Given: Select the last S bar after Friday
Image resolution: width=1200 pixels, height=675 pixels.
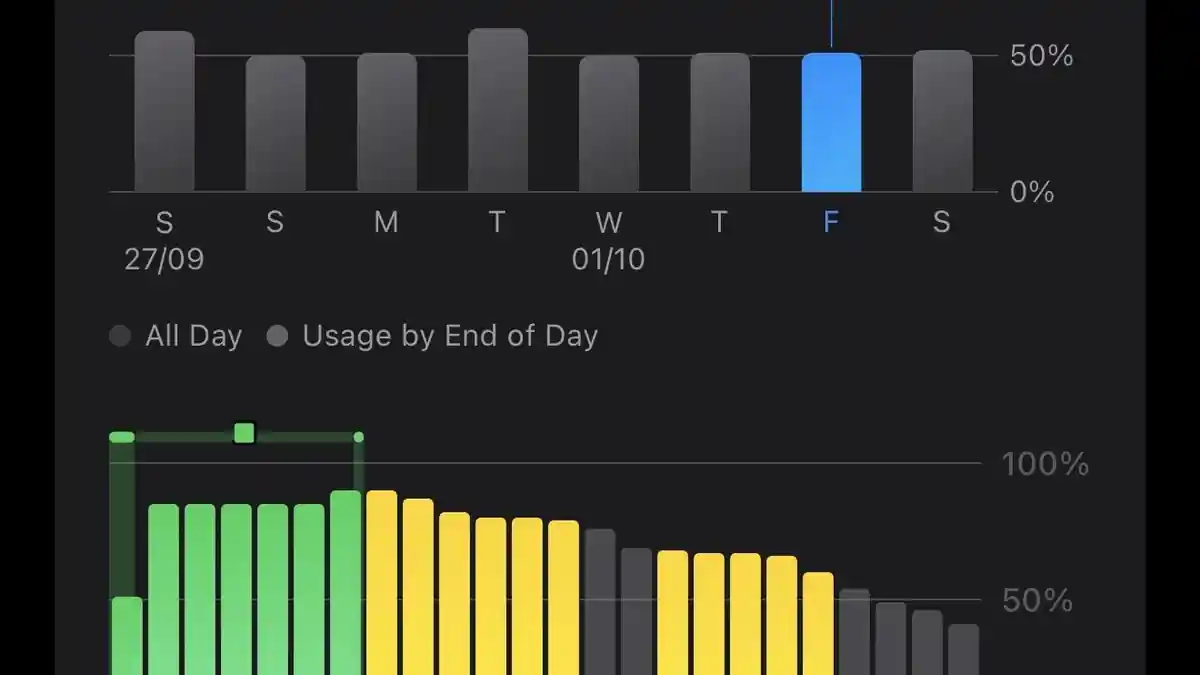Looking at the screenshot, I should pyautogui.click(x=942, y=121).
